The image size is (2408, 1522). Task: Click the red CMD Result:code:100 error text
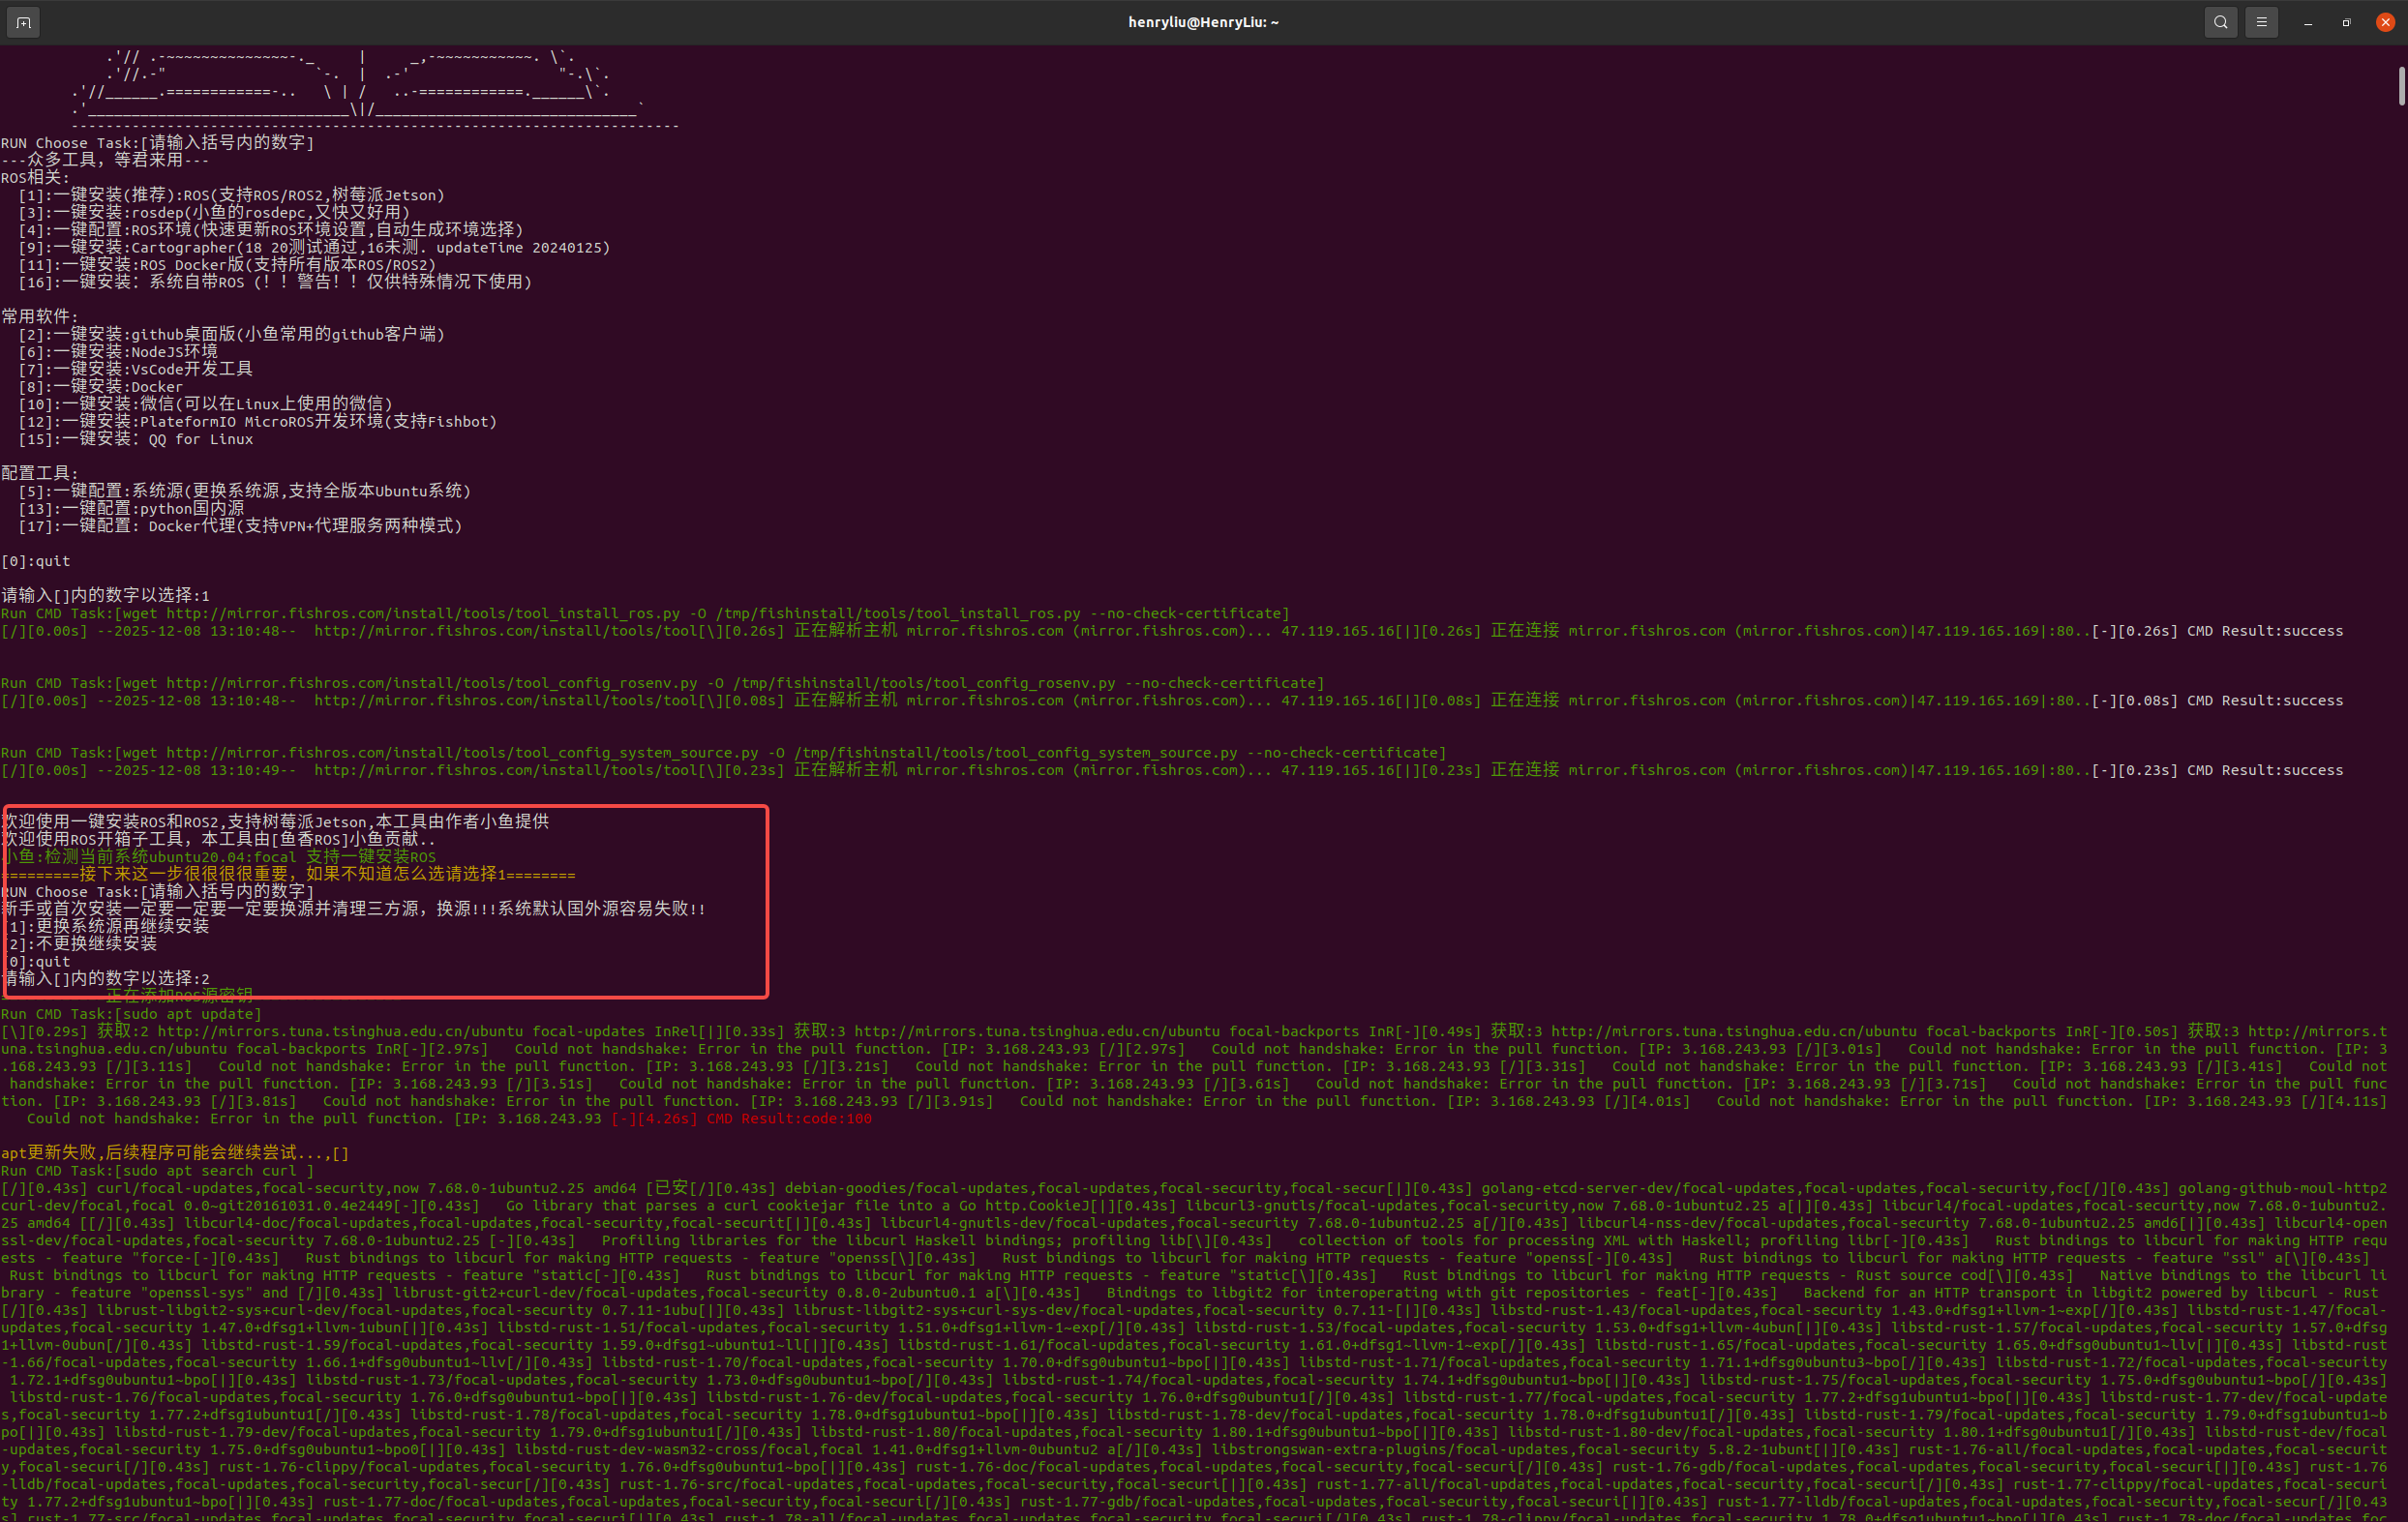pyautogui.click(x=788, y=1118)
